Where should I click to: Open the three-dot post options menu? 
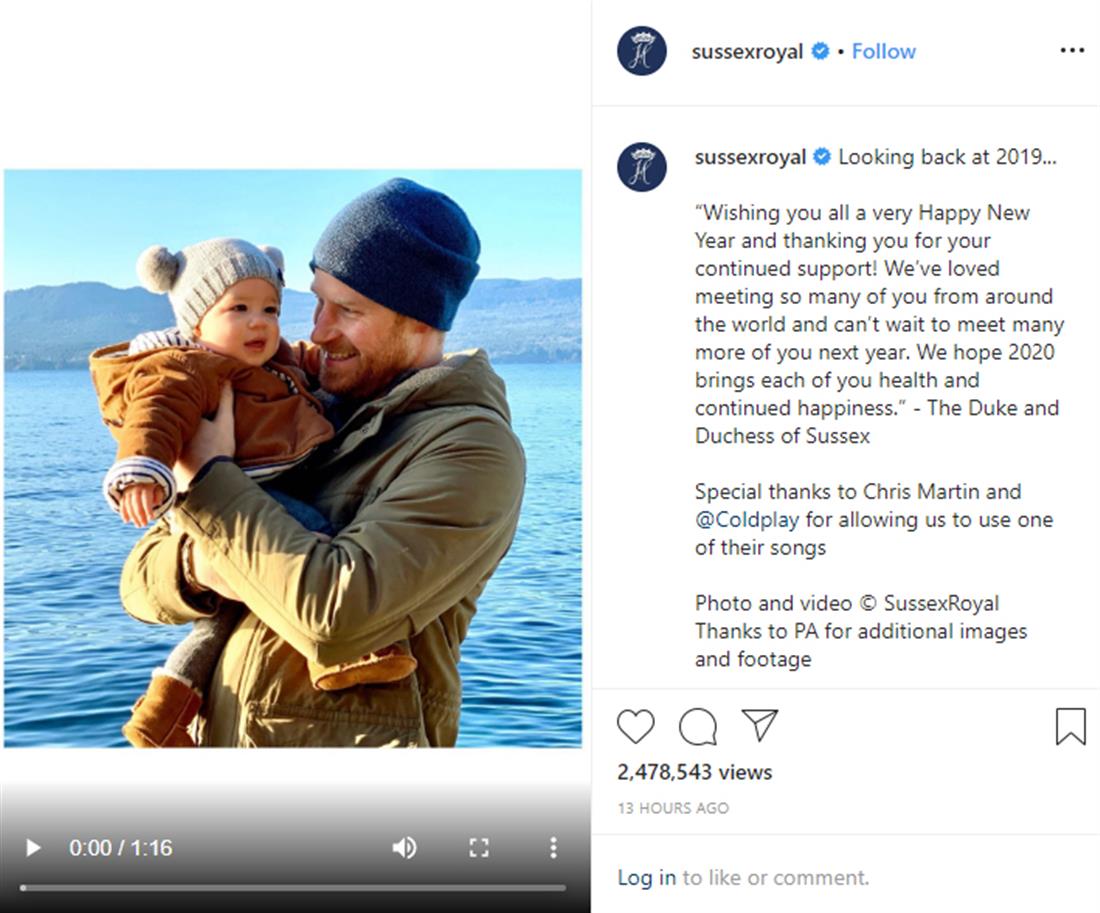(x=1071, y=51)
